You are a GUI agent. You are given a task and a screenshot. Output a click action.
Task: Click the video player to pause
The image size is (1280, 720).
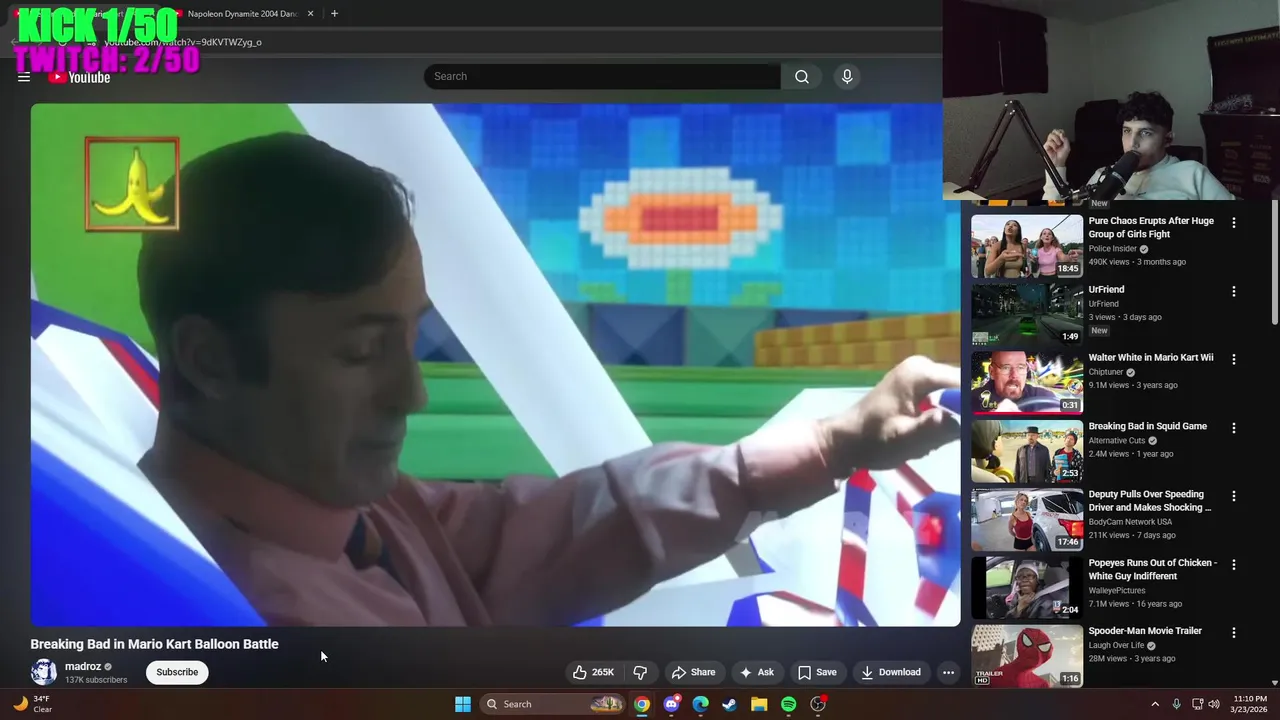point(495,365)
